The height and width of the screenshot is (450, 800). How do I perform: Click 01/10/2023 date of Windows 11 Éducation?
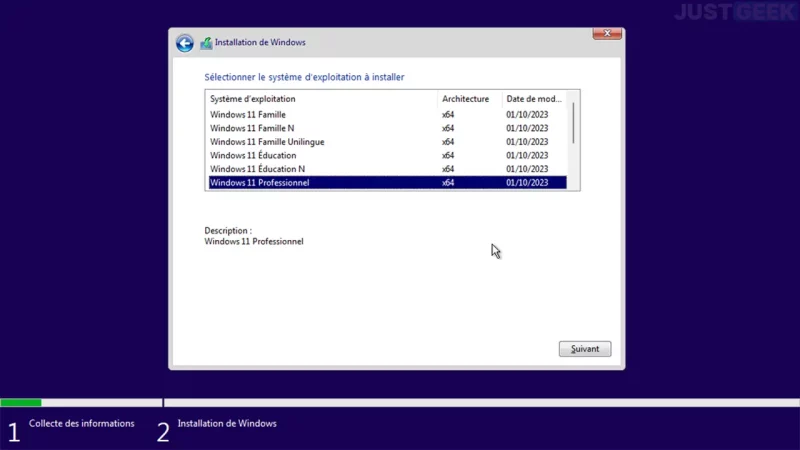(x=527, y=155)
